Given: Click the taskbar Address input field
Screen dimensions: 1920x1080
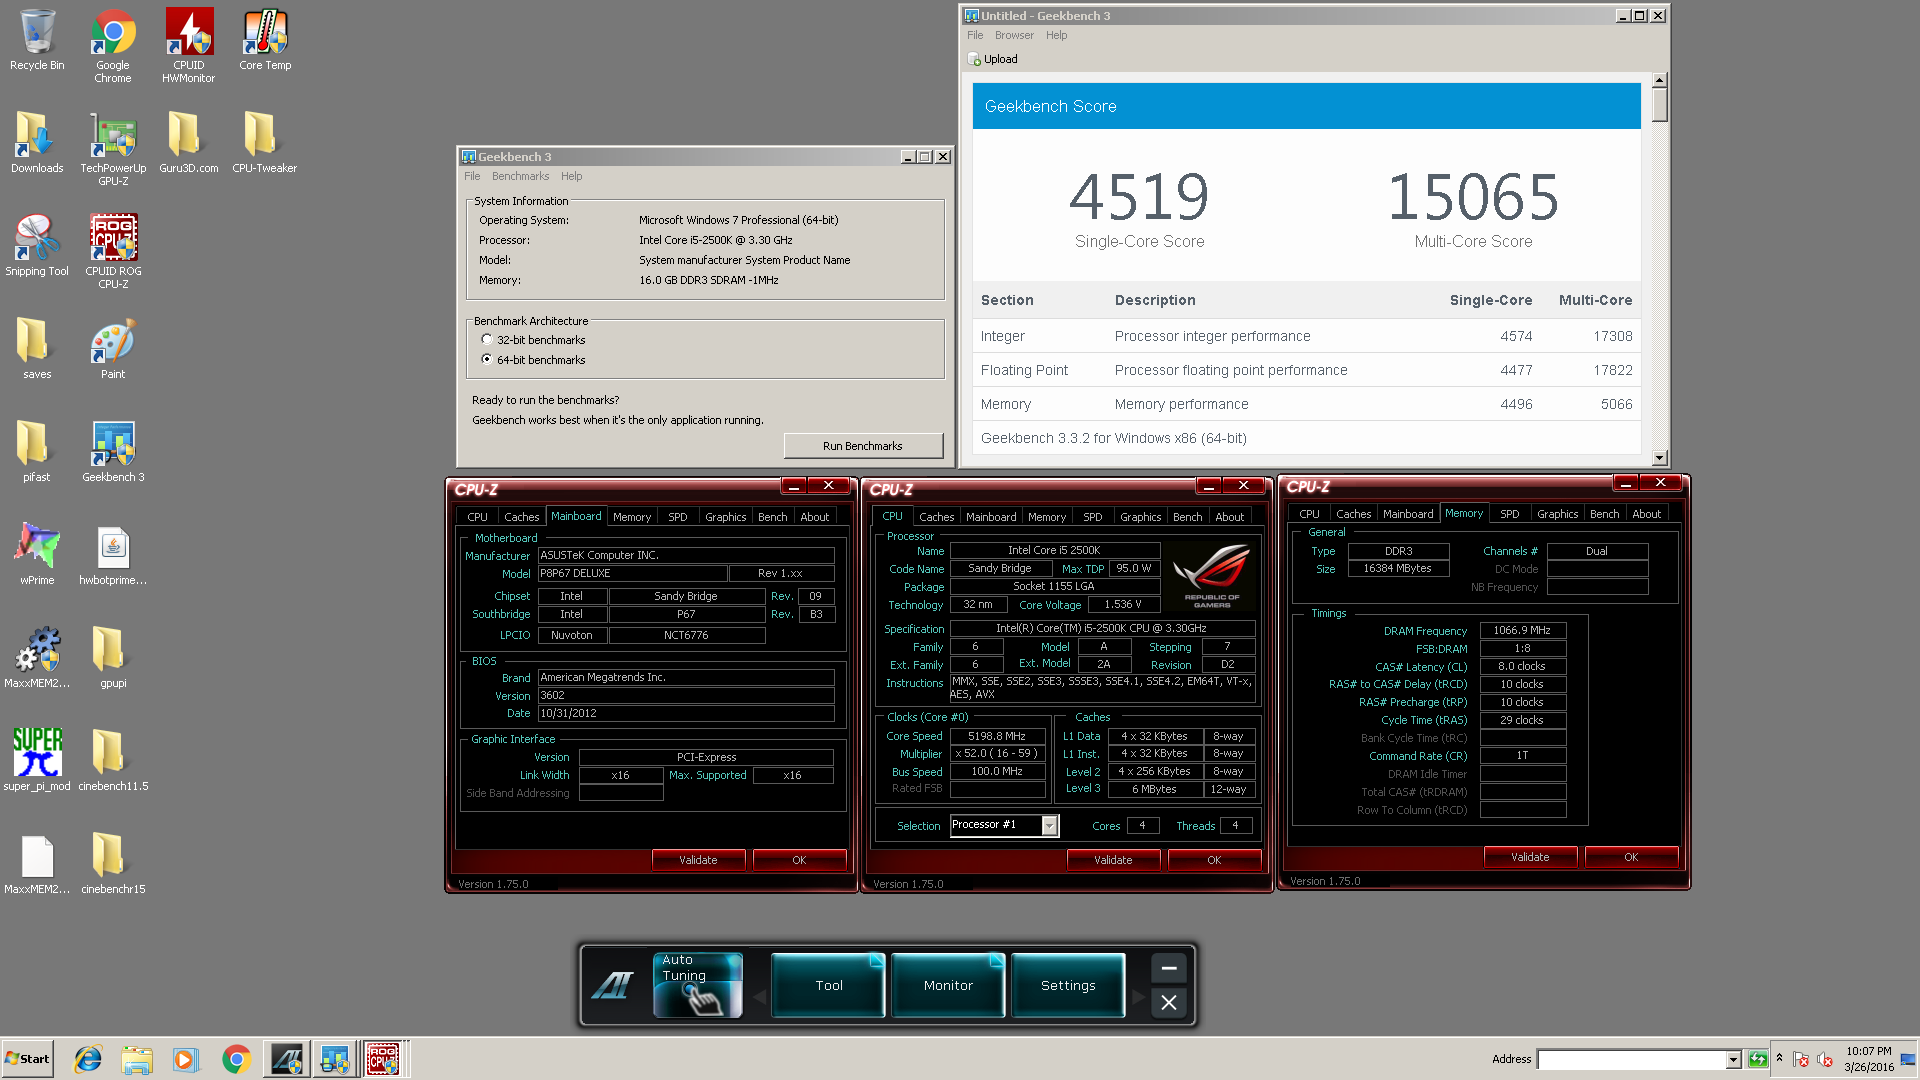Looking at the screenshot, I should coord(1632,1059).
